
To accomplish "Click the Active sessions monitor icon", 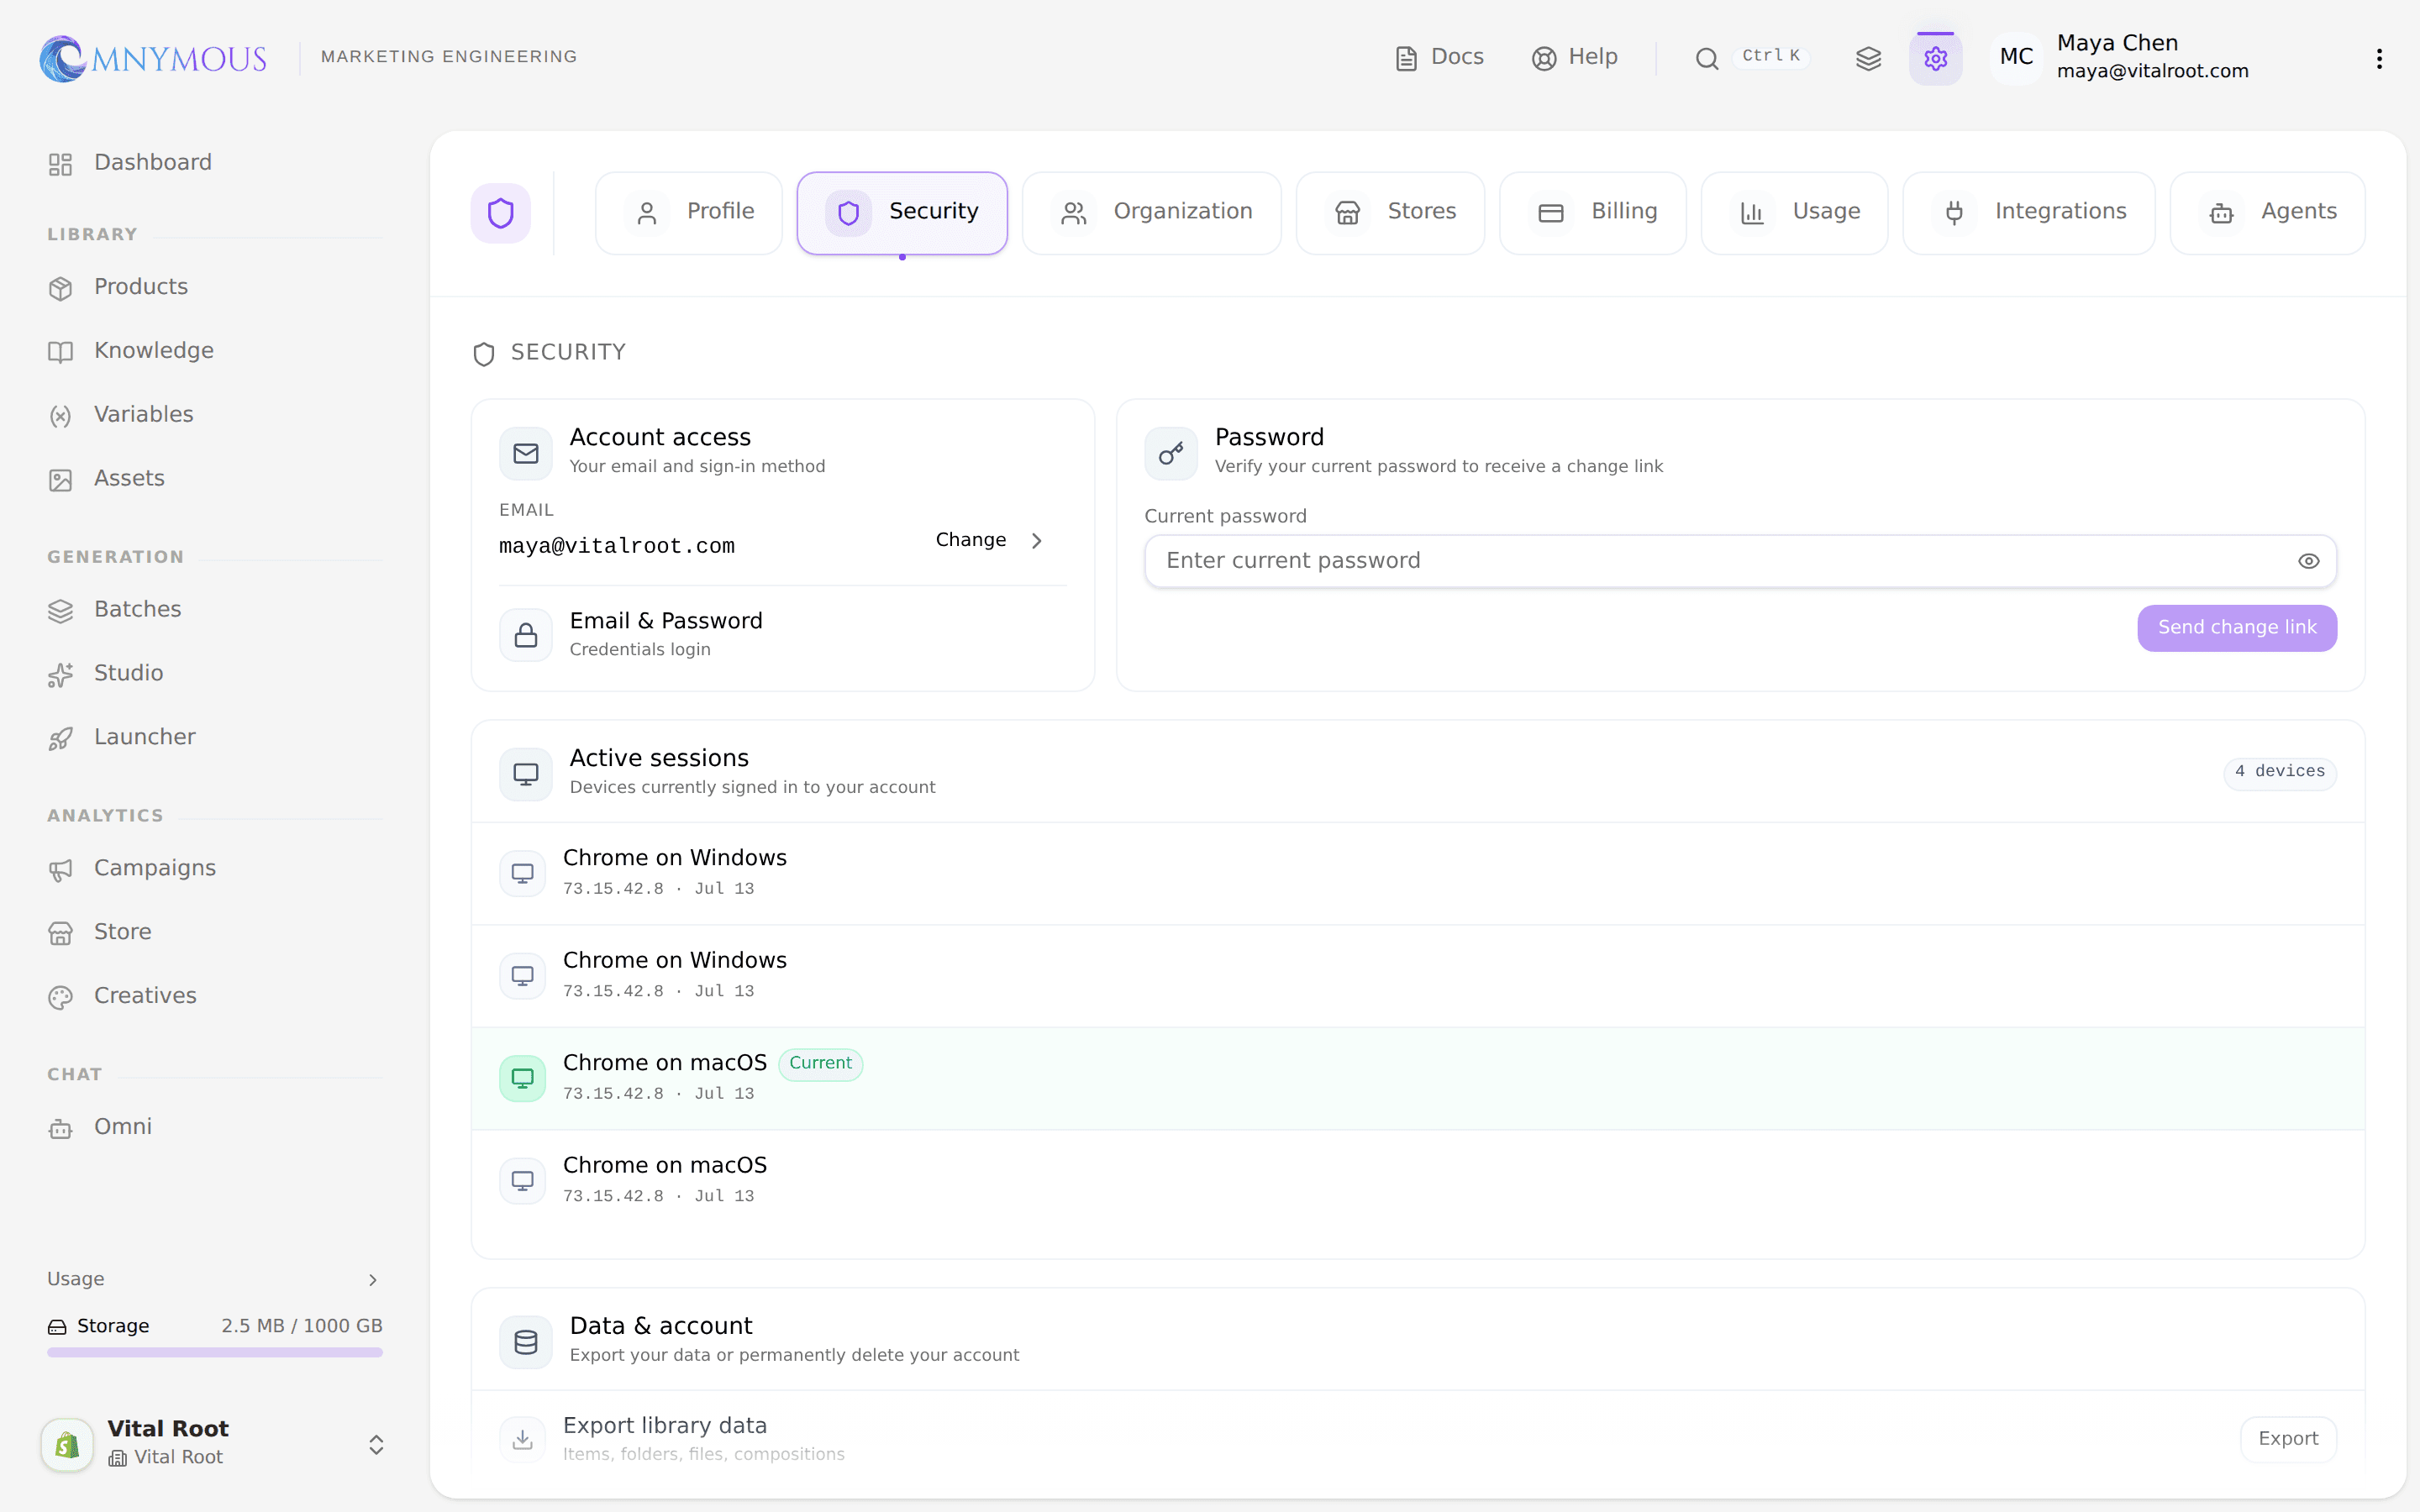I will coord(526,774).
